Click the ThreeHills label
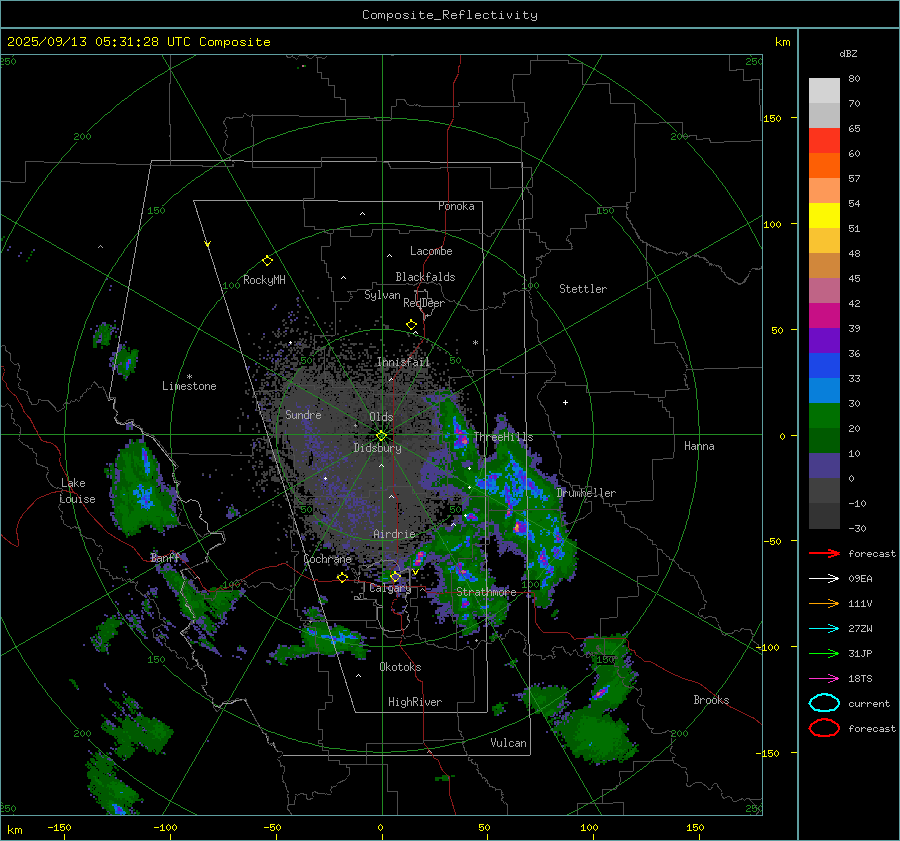 pos(503,437)
